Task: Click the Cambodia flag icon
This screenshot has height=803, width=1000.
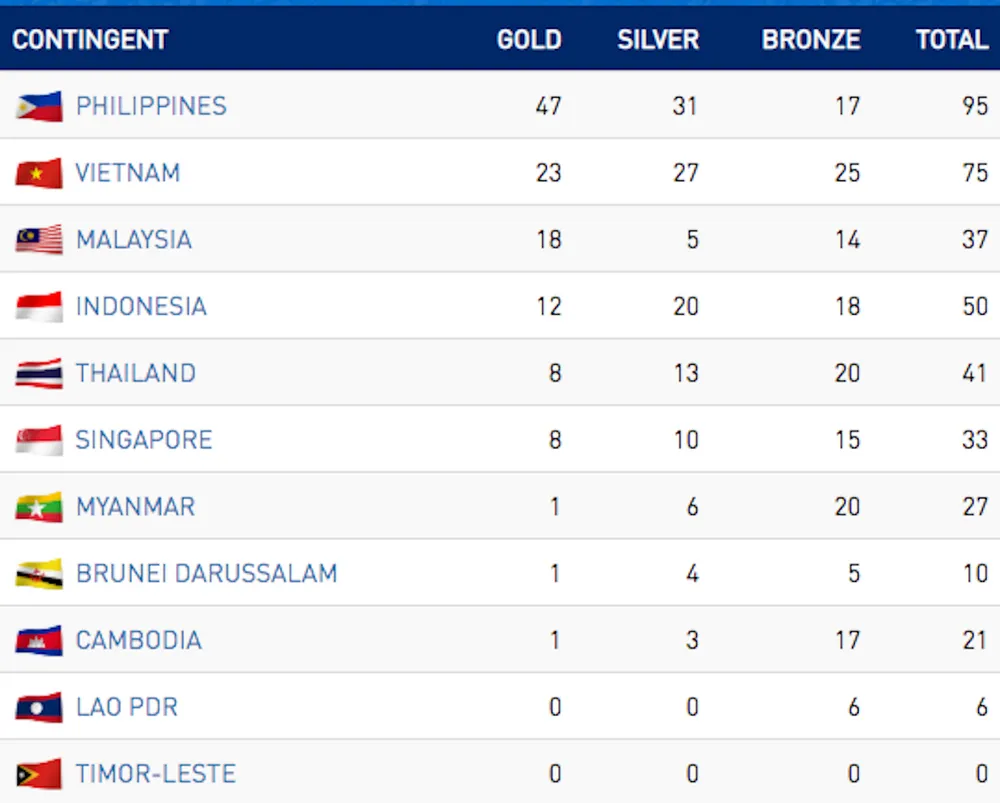Action: [x=39, y=640]
